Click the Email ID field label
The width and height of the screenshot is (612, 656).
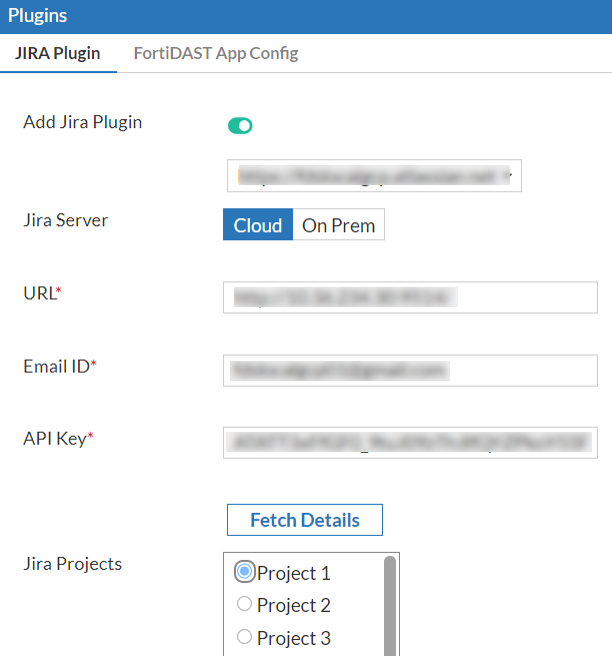[x=60, y=366]
